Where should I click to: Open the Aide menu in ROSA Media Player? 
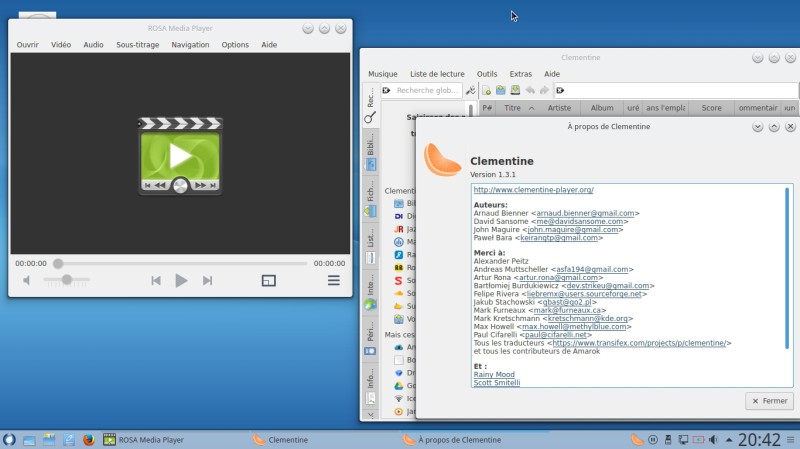(269, 44)
